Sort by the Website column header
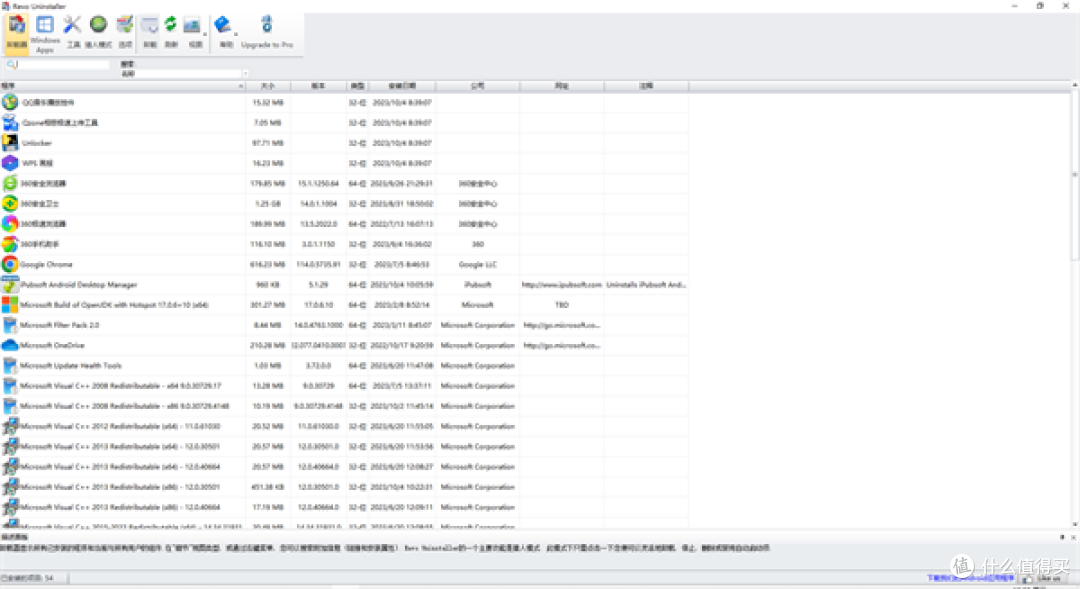 [x=561, y=86]
